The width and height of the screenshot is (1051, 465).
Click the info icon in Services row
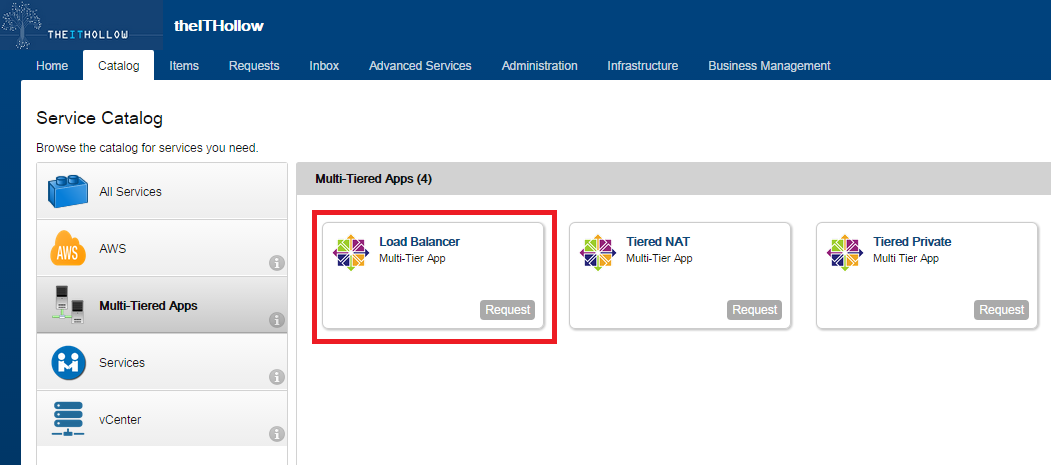tap(277, 378)
